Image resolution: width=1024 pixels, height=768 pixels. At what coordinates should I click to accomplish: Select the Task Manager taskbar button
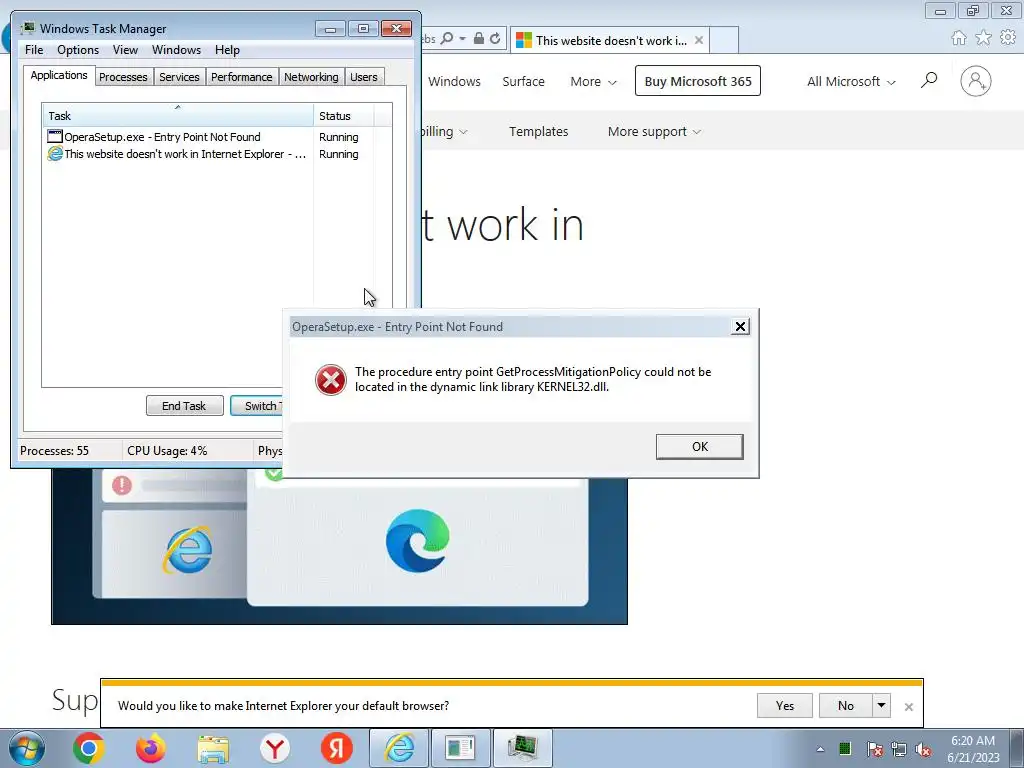(x=522, y=748)
